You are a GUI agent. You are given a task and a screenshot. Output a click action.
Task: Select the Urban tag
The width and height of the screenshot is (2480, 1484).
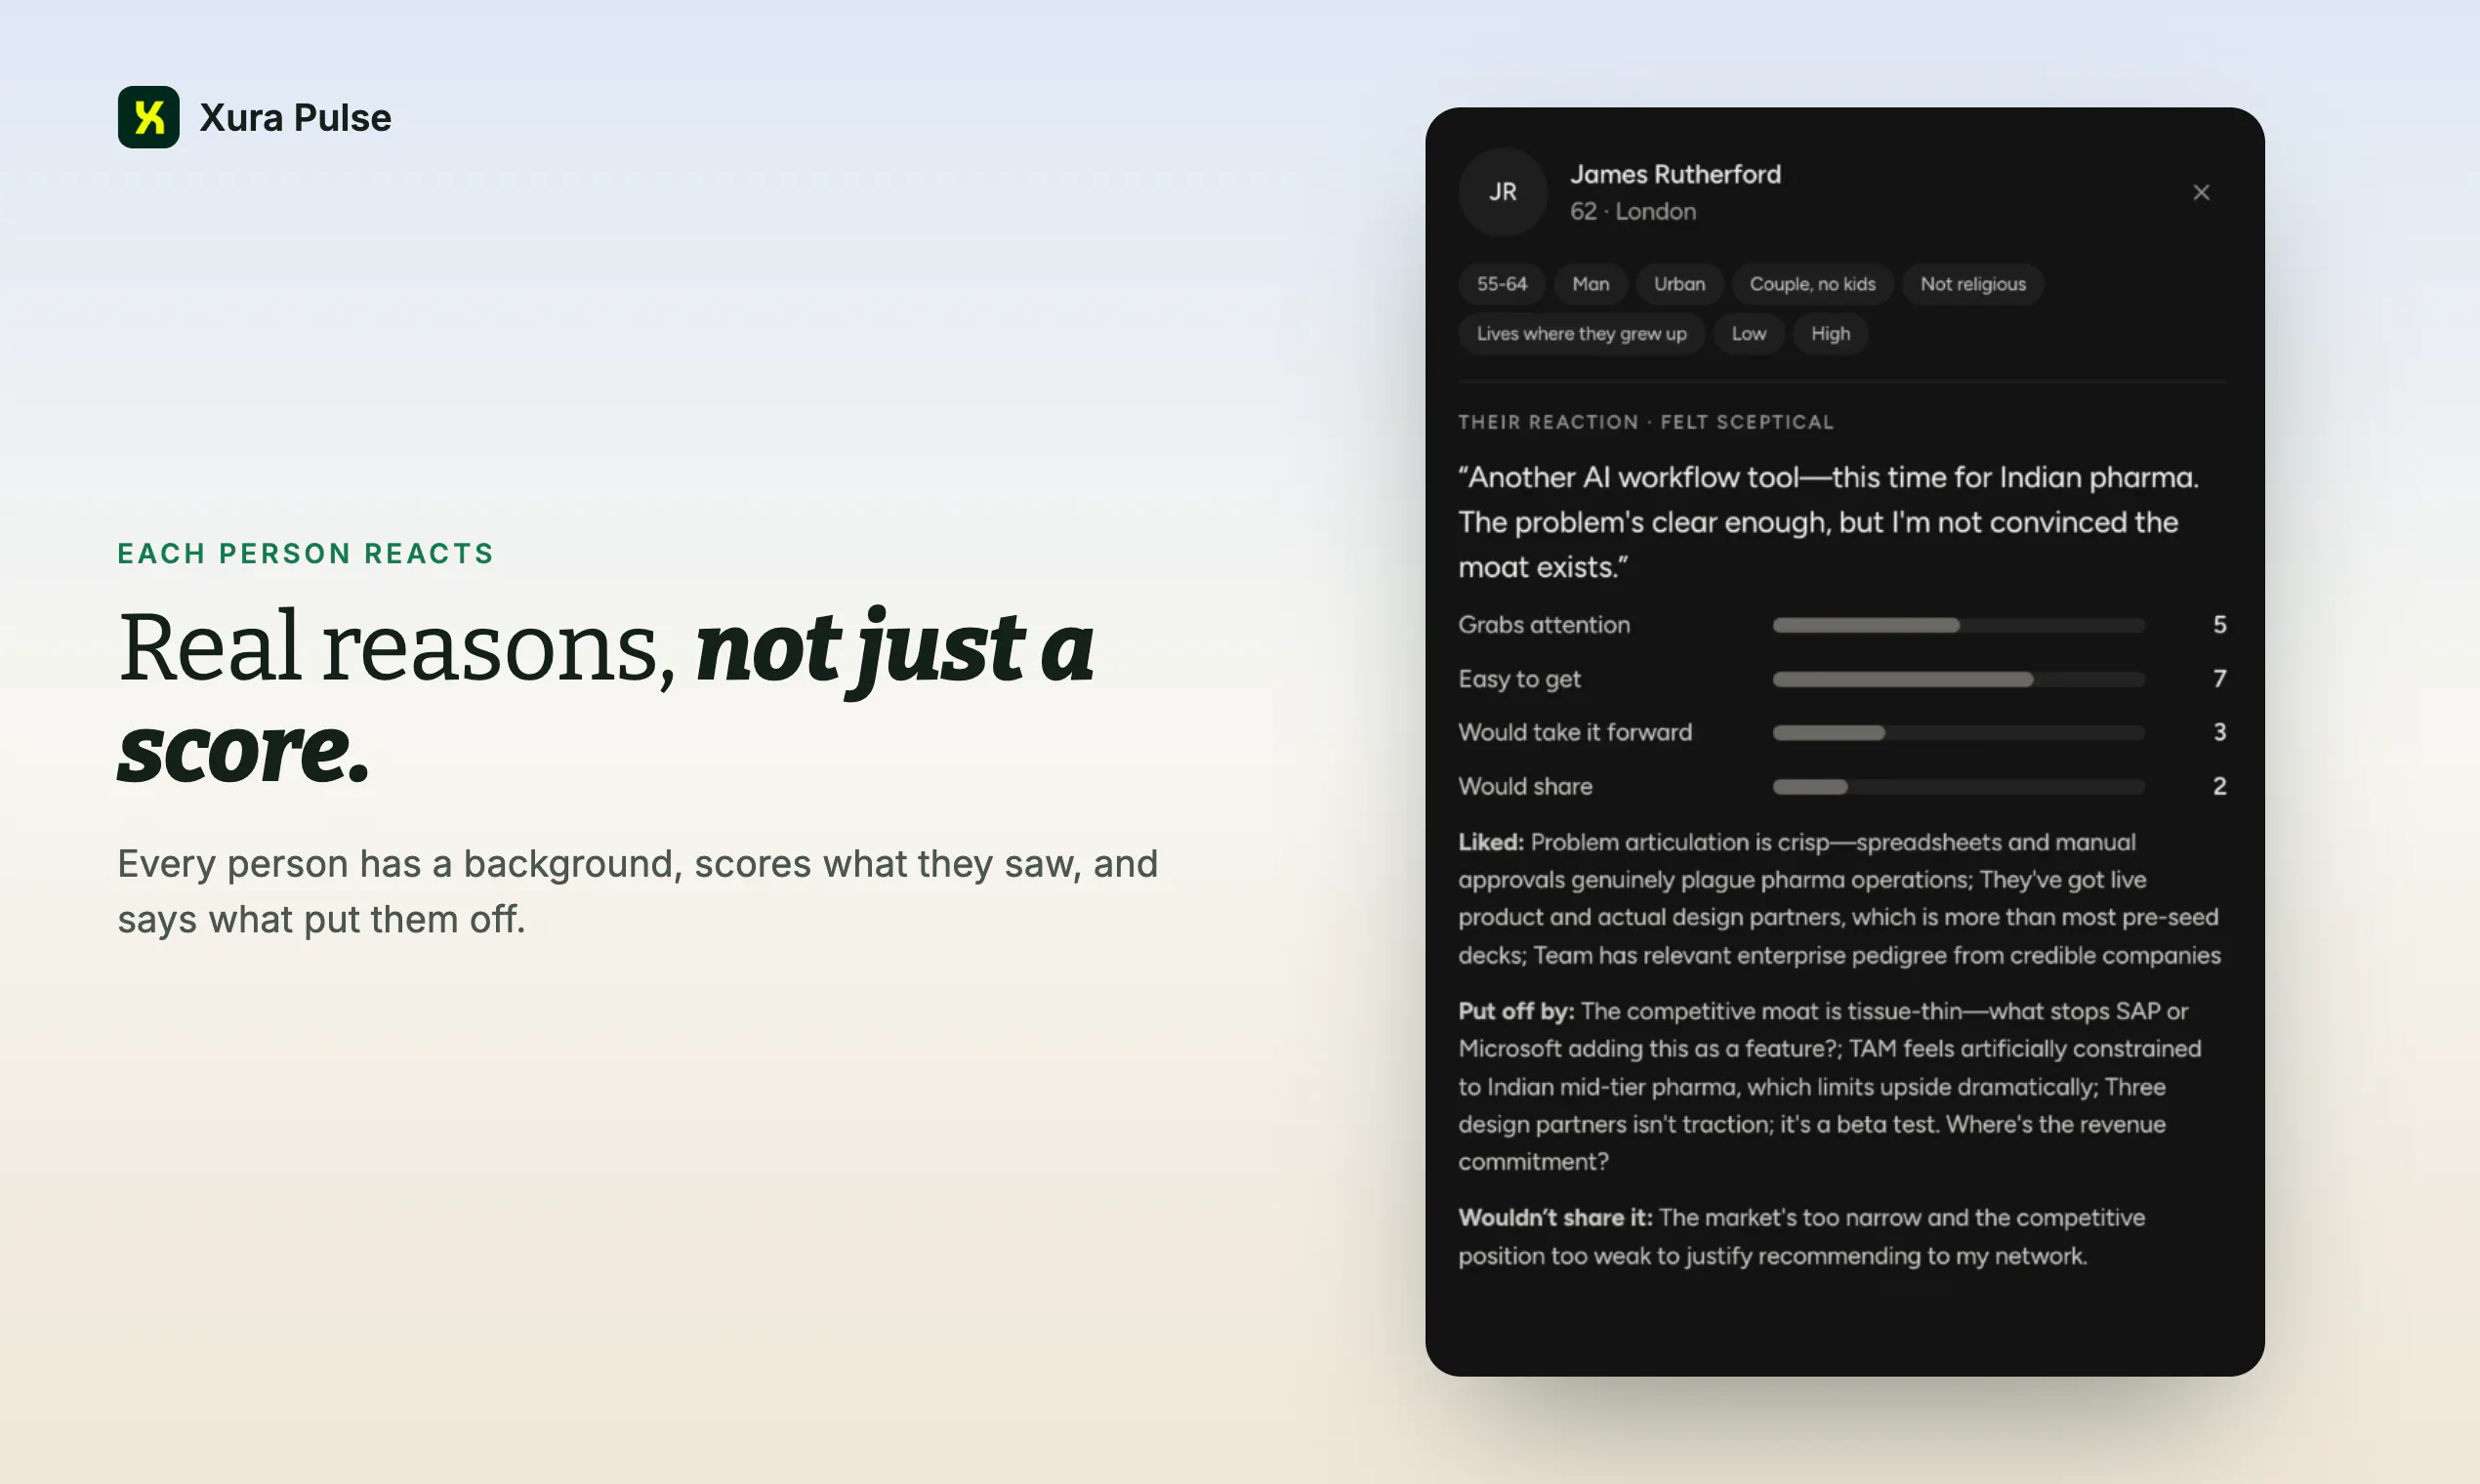tap(1679, 284)
